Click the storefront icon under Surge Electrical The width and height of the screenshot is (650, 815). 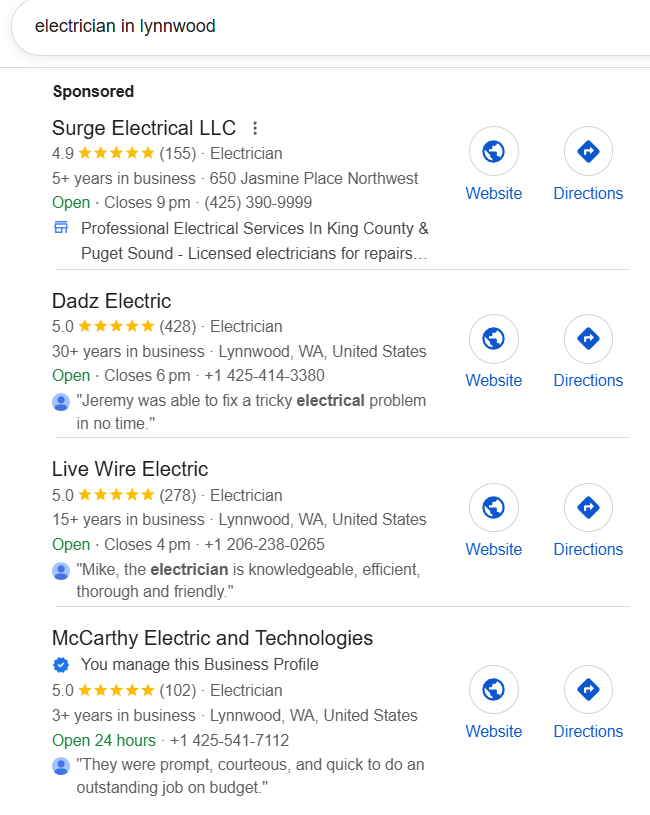pos(61,228)
